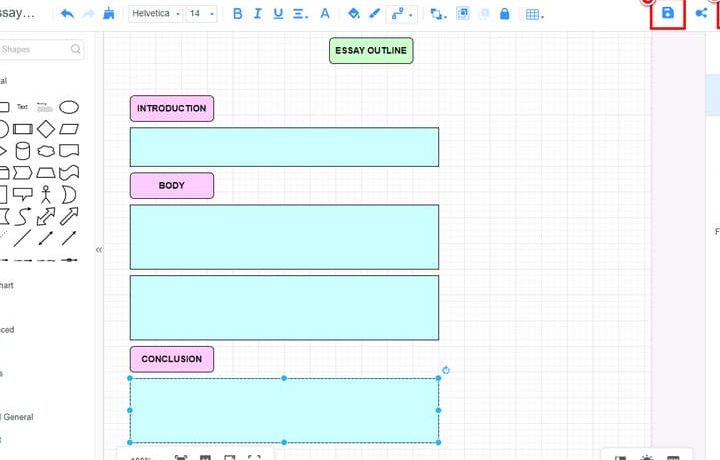Screen dimensions: 720x460
Task: Open the connector waypoint style dropdown
Action: pyautogui.click(x=401, y=14)
